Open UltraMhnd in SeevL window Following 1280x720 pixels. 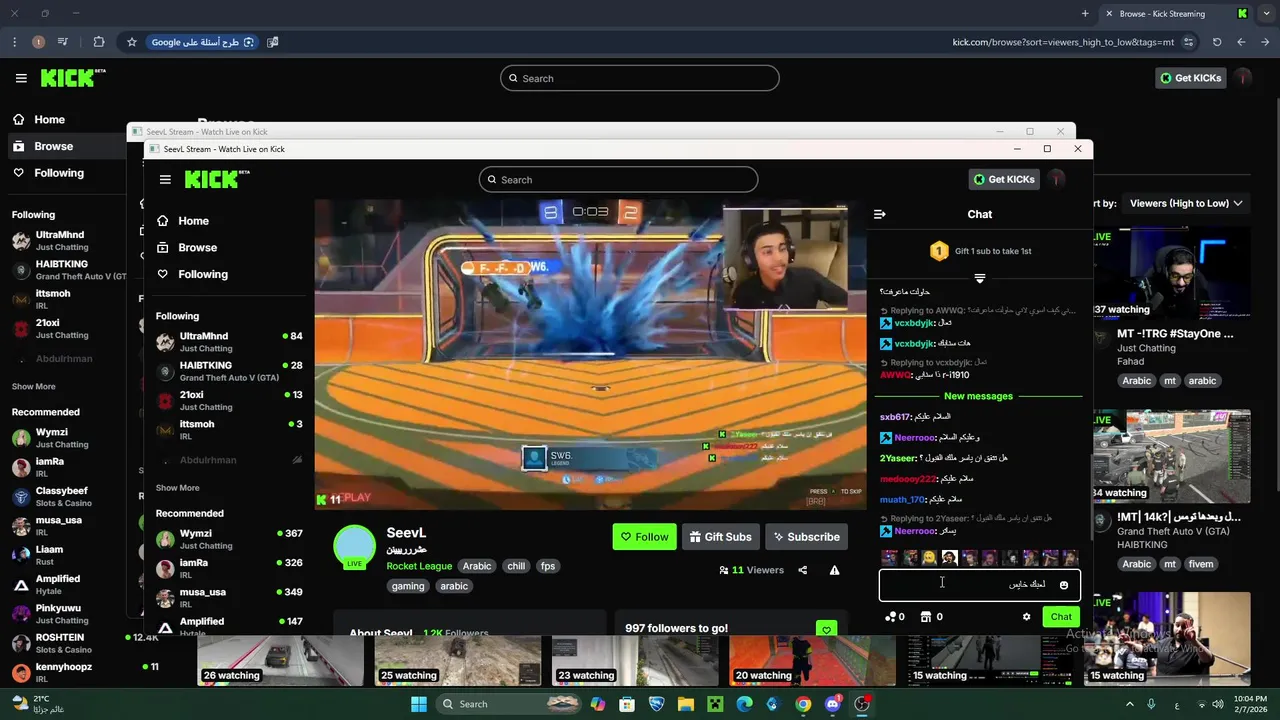pos(229,342)
